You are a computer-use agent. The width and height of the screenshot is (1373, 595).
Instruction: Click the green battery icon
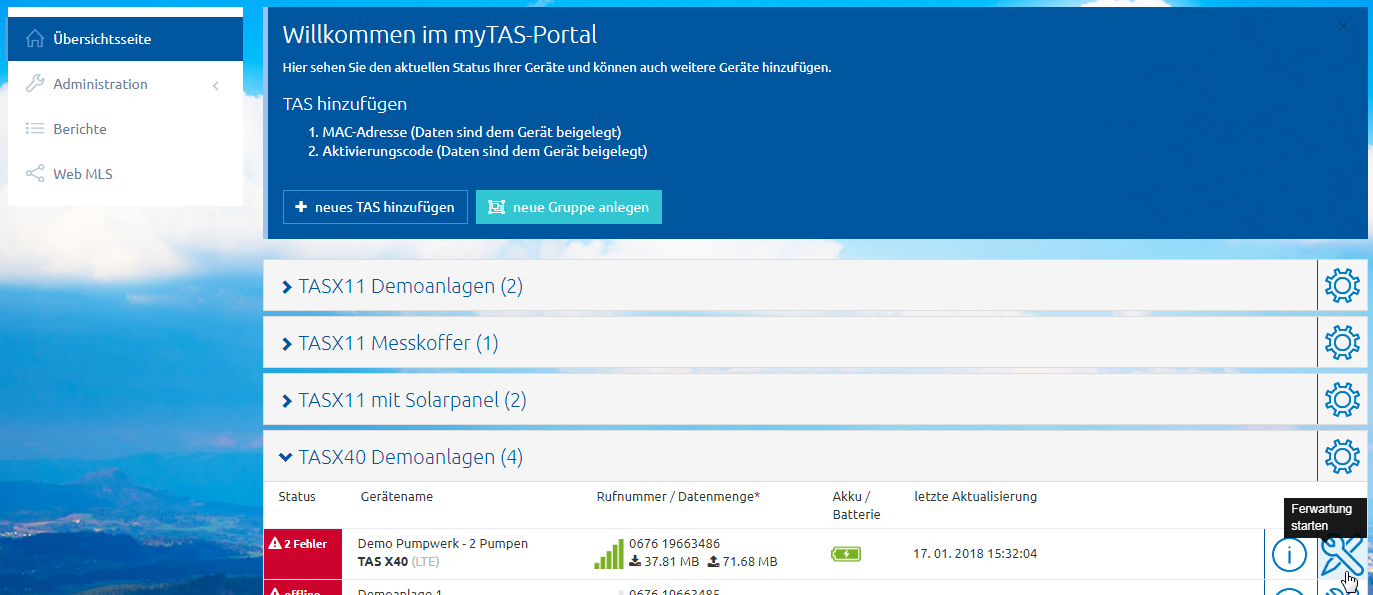[x=846, y=553]
